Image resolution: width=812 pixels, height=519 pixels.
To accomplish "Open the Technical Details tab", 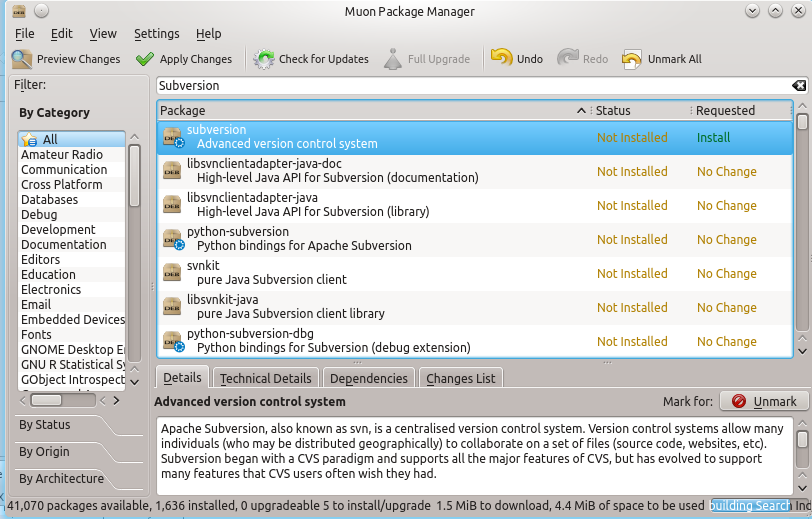I will tap(265, 378).
